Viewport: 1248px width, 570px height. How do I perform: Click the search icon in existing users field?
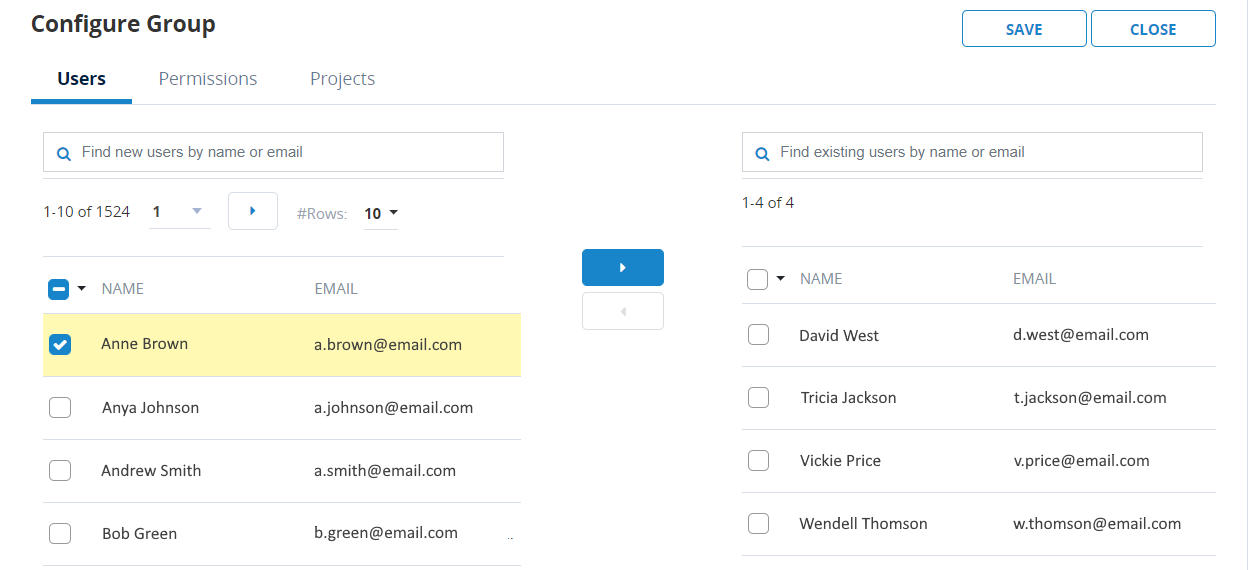point(762,154)
